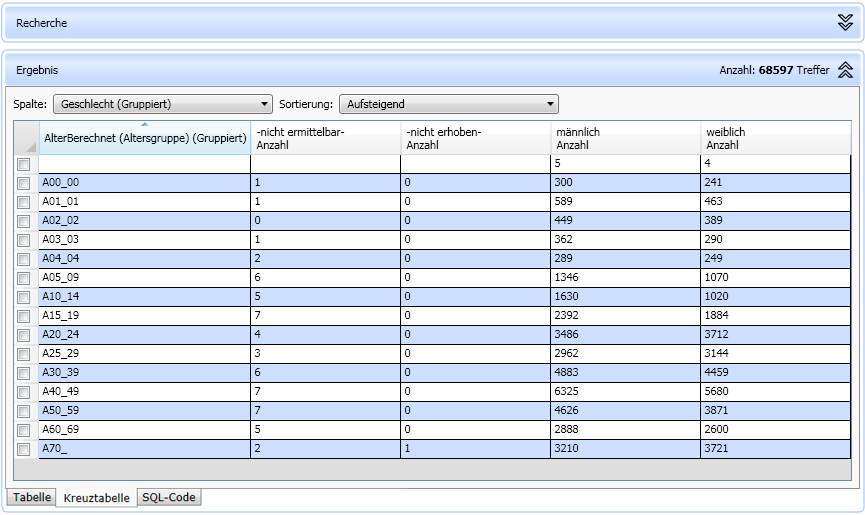Sort by AlterBerechnet (Altersgruppe) column header
865x515 pixels.
coord(145,139)
